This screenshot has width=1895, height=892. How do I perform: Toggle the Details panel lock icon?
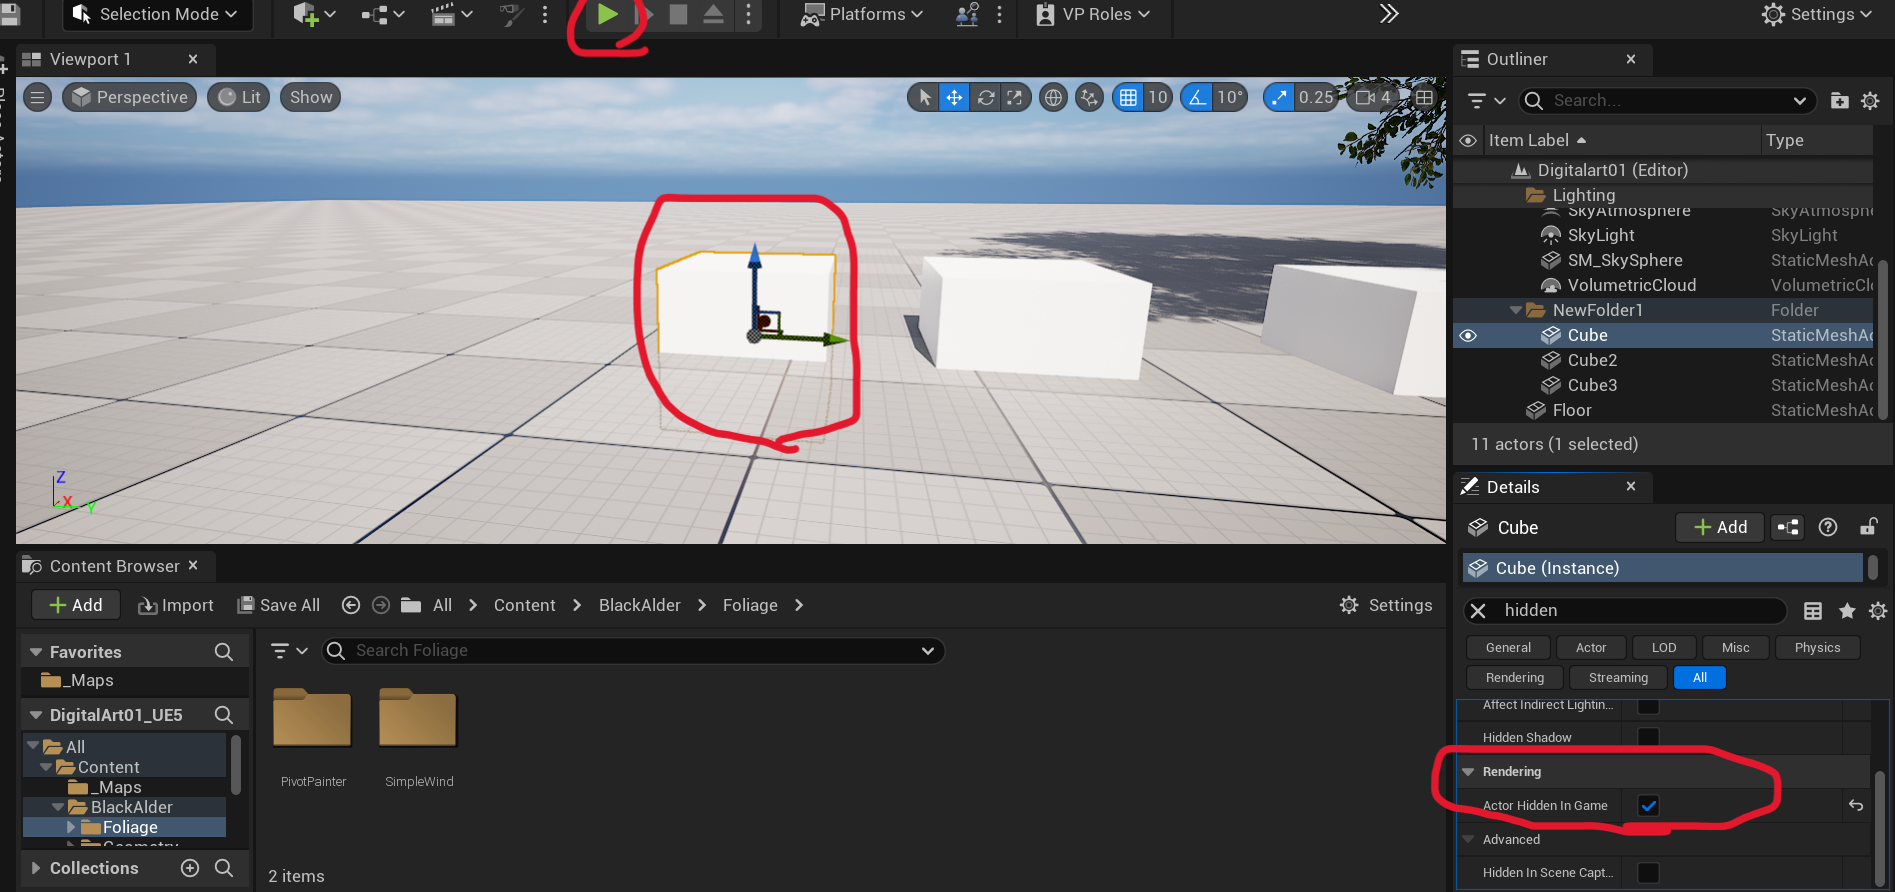[1868, 527]
